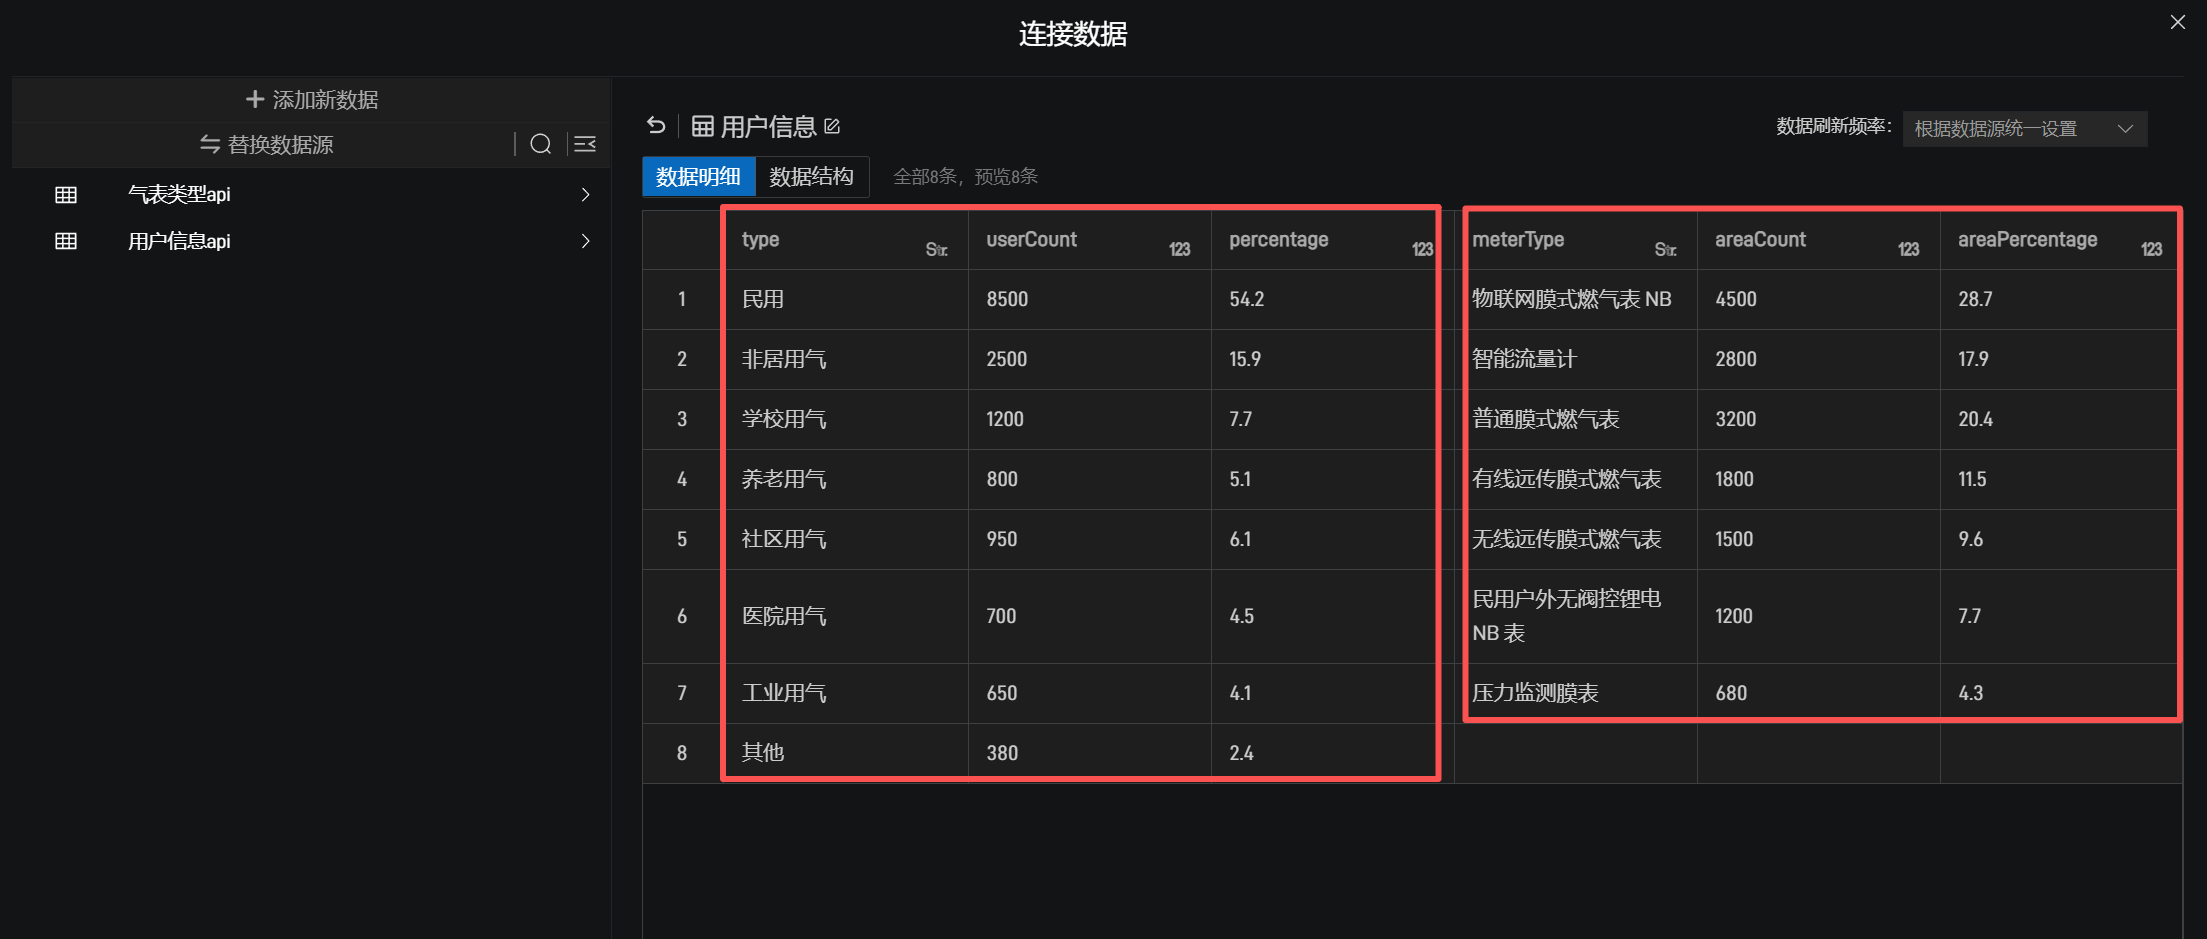Click the table icon next to 气表类型api
The image size is (2207, 939).
[66, 195]
